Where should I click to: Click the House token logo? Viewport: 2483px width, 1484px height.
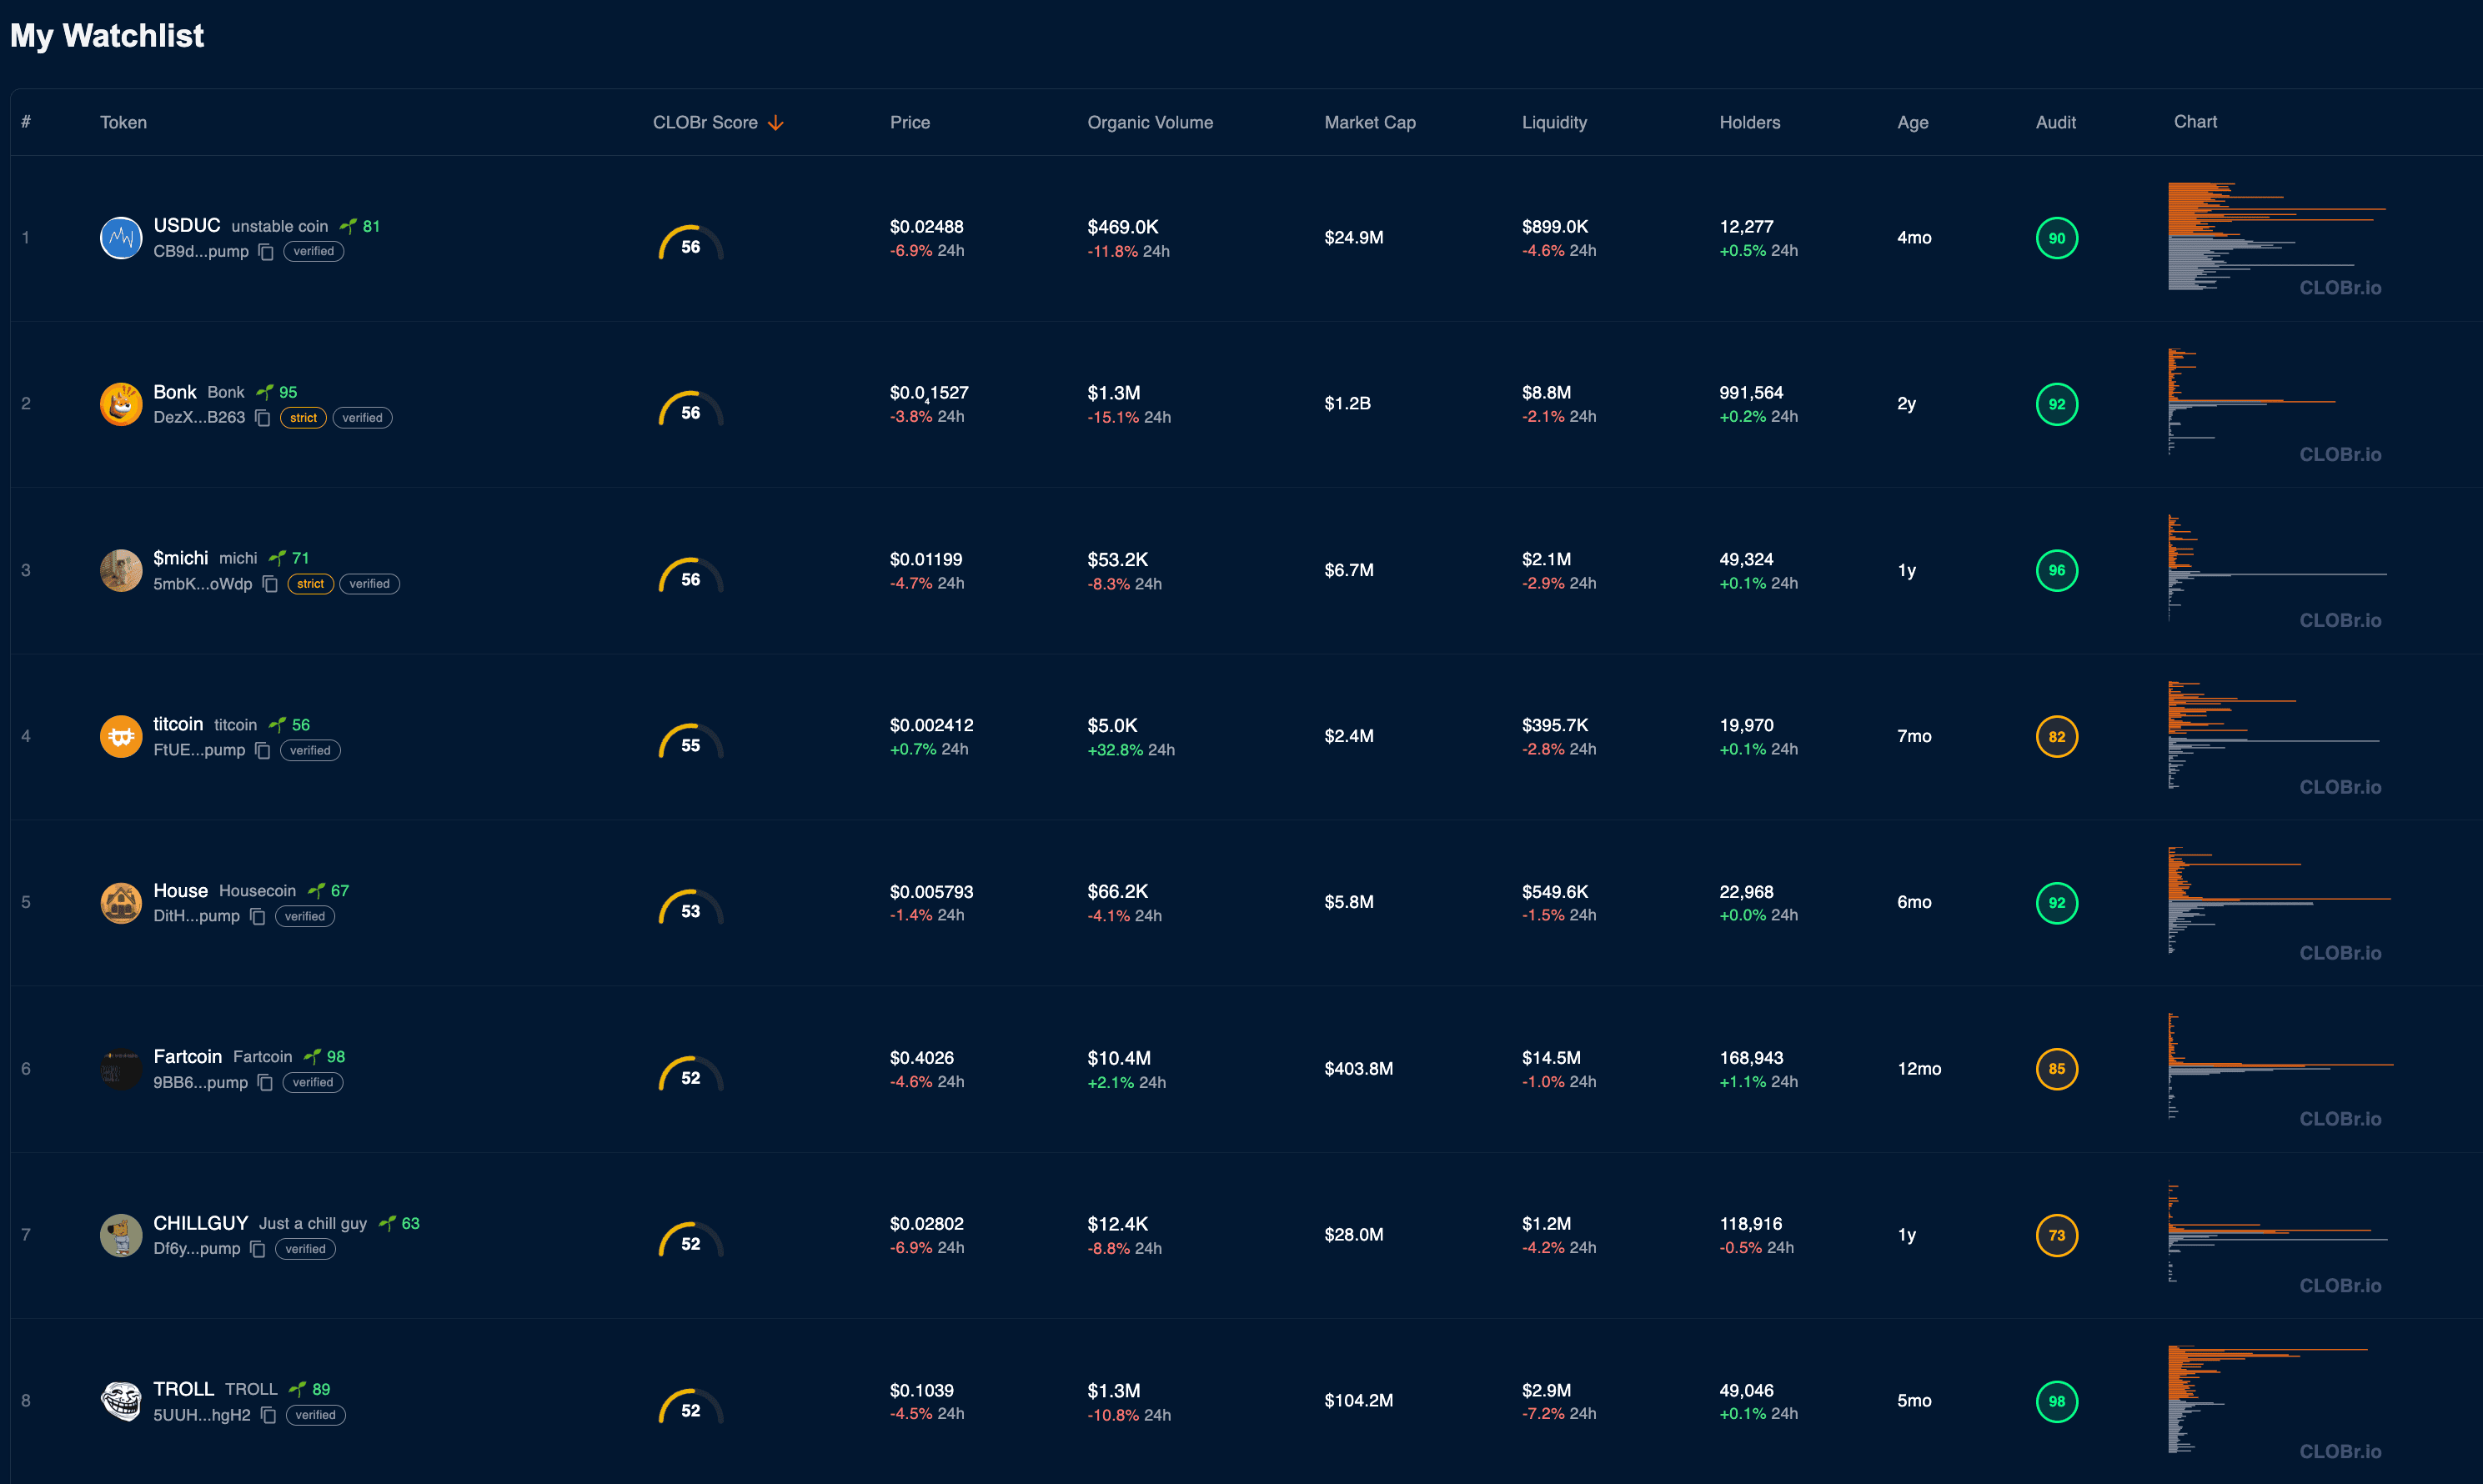(x=121, y=903)
